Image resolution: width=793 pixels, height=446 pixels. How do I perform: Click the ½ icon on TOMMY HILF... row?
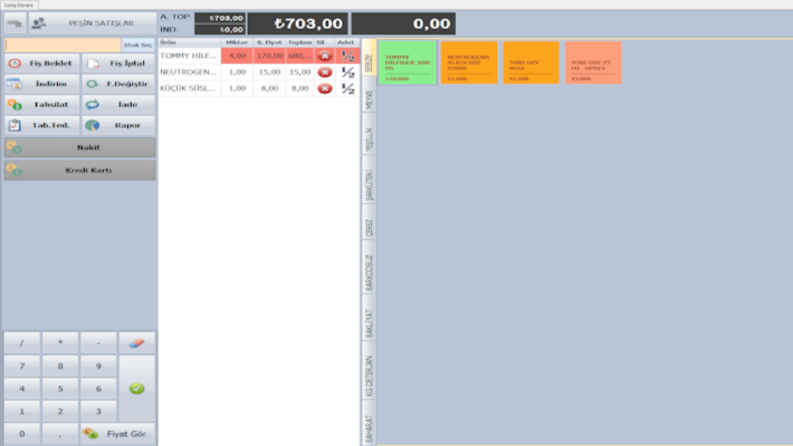347,56
